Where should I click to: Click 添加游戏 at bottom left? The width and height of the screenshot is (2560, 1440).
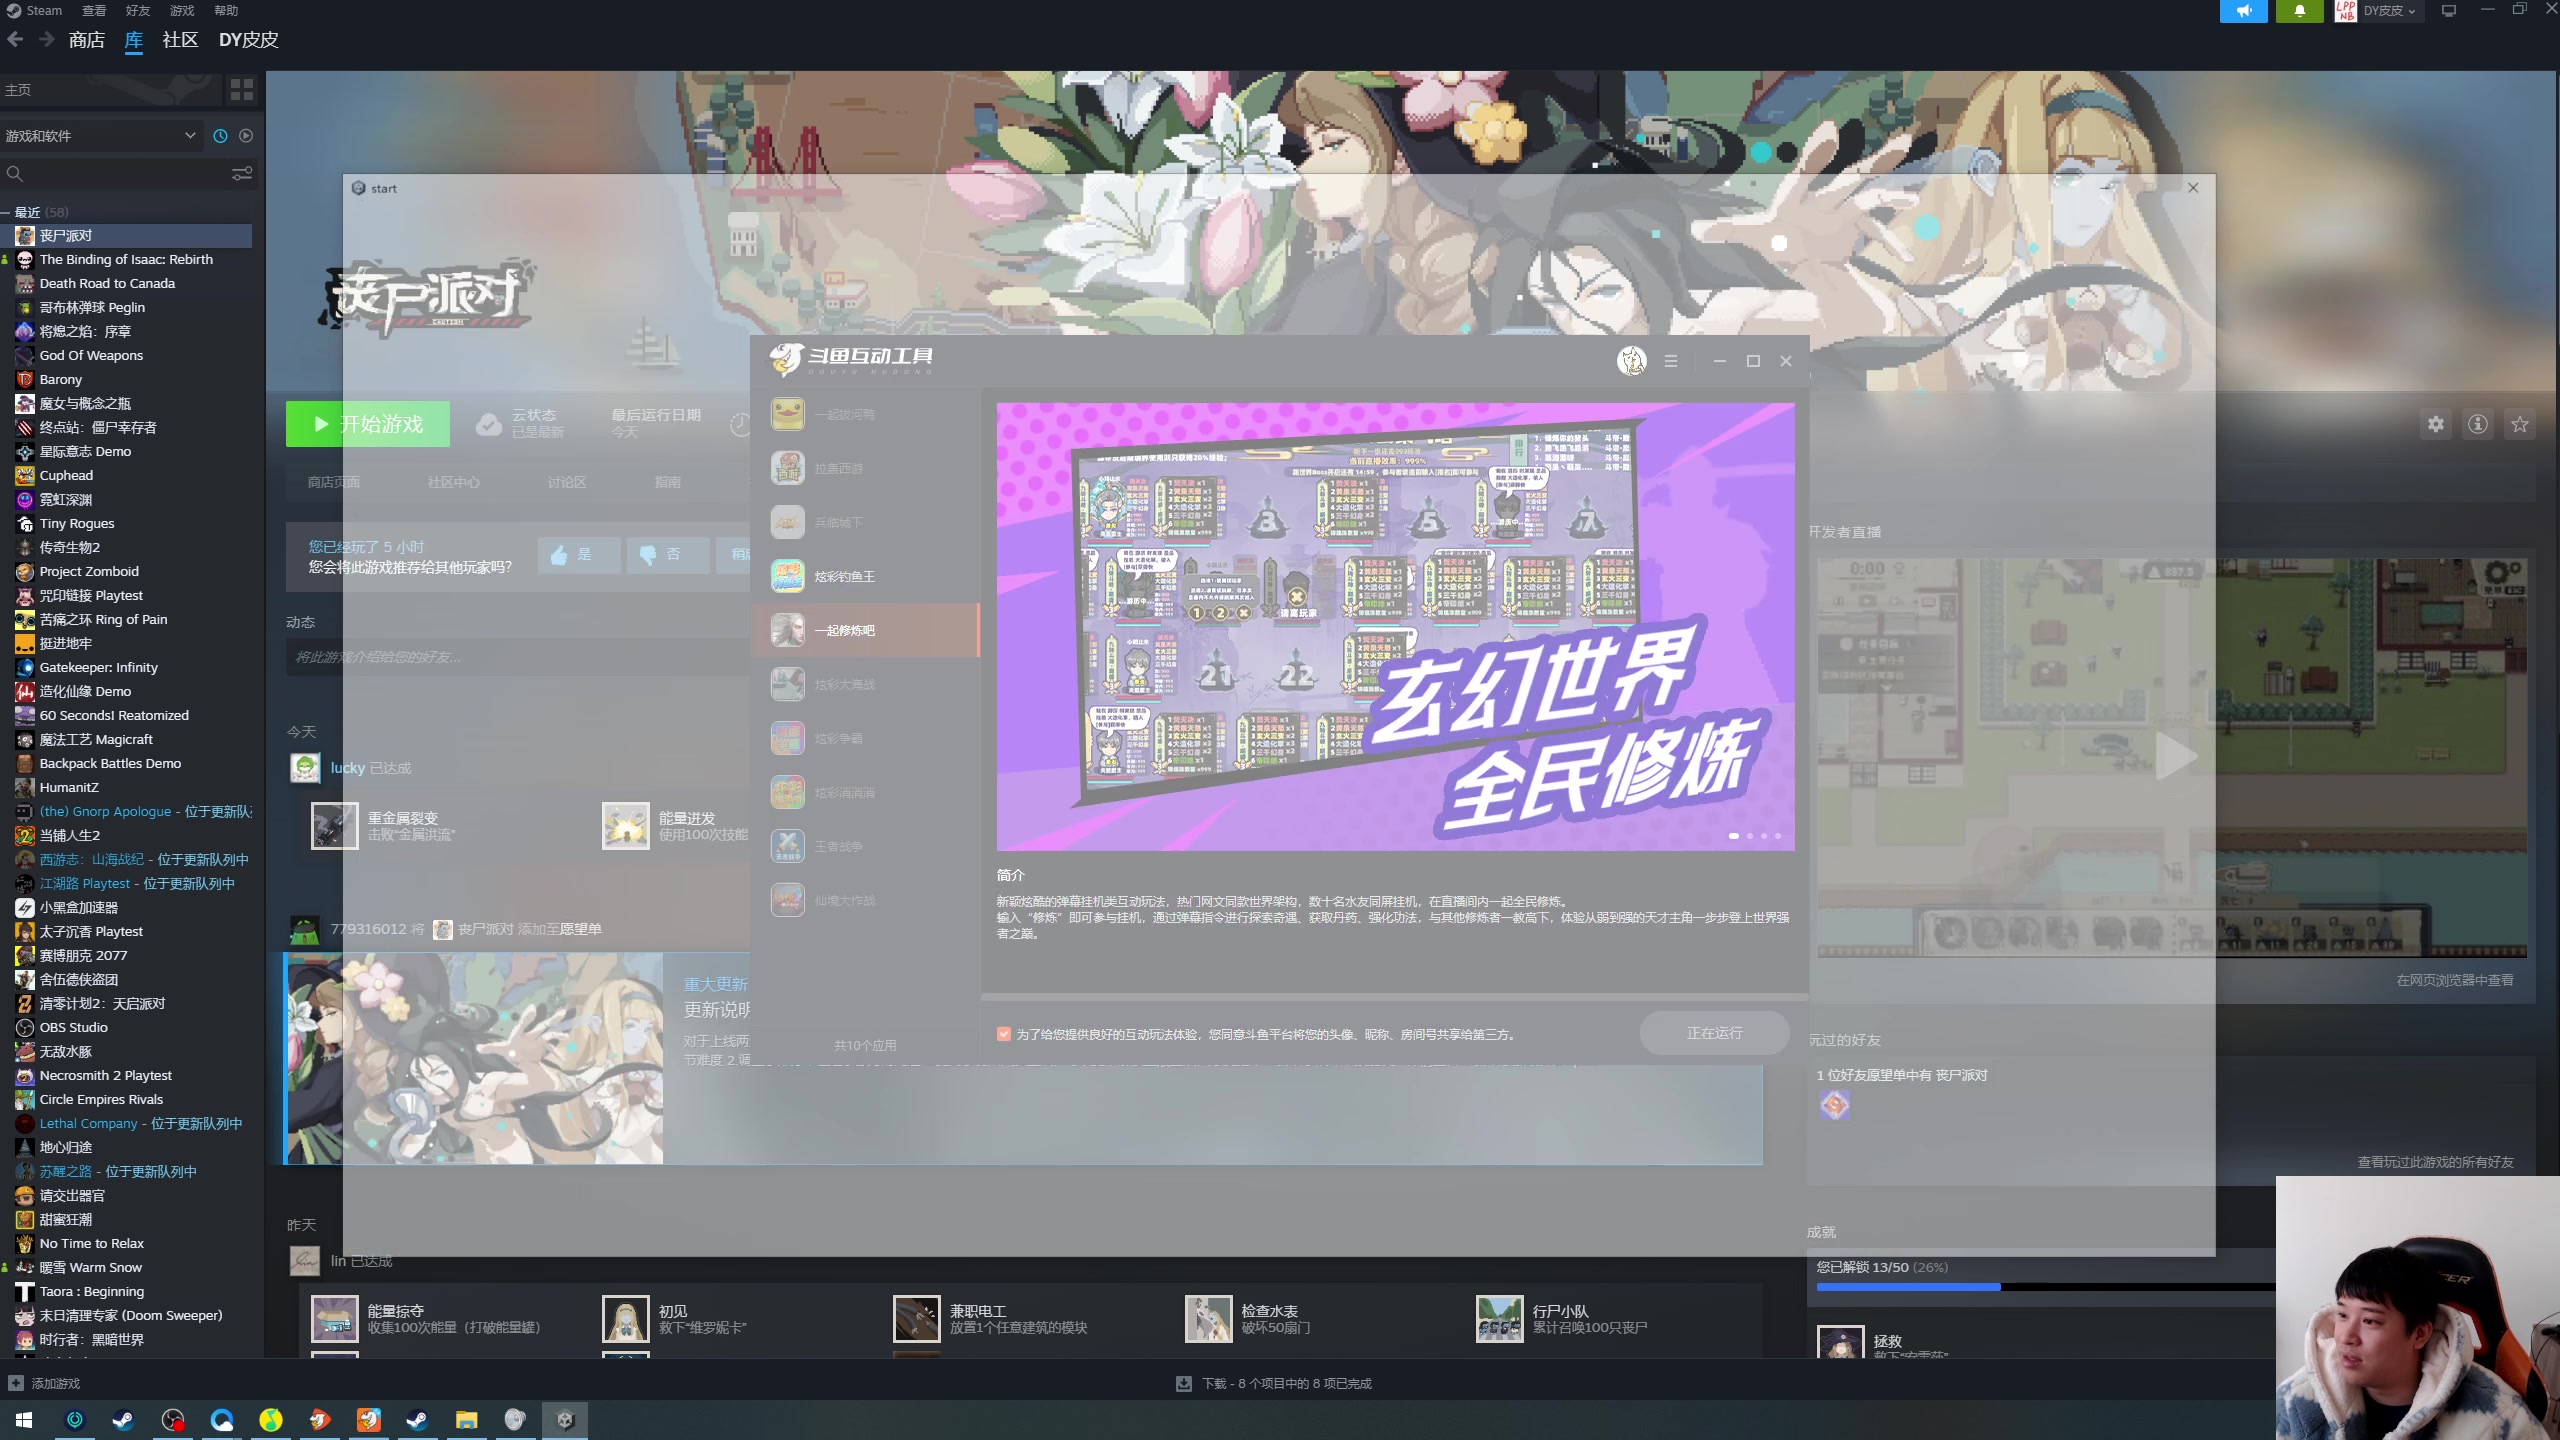[x=45, y=1384]
